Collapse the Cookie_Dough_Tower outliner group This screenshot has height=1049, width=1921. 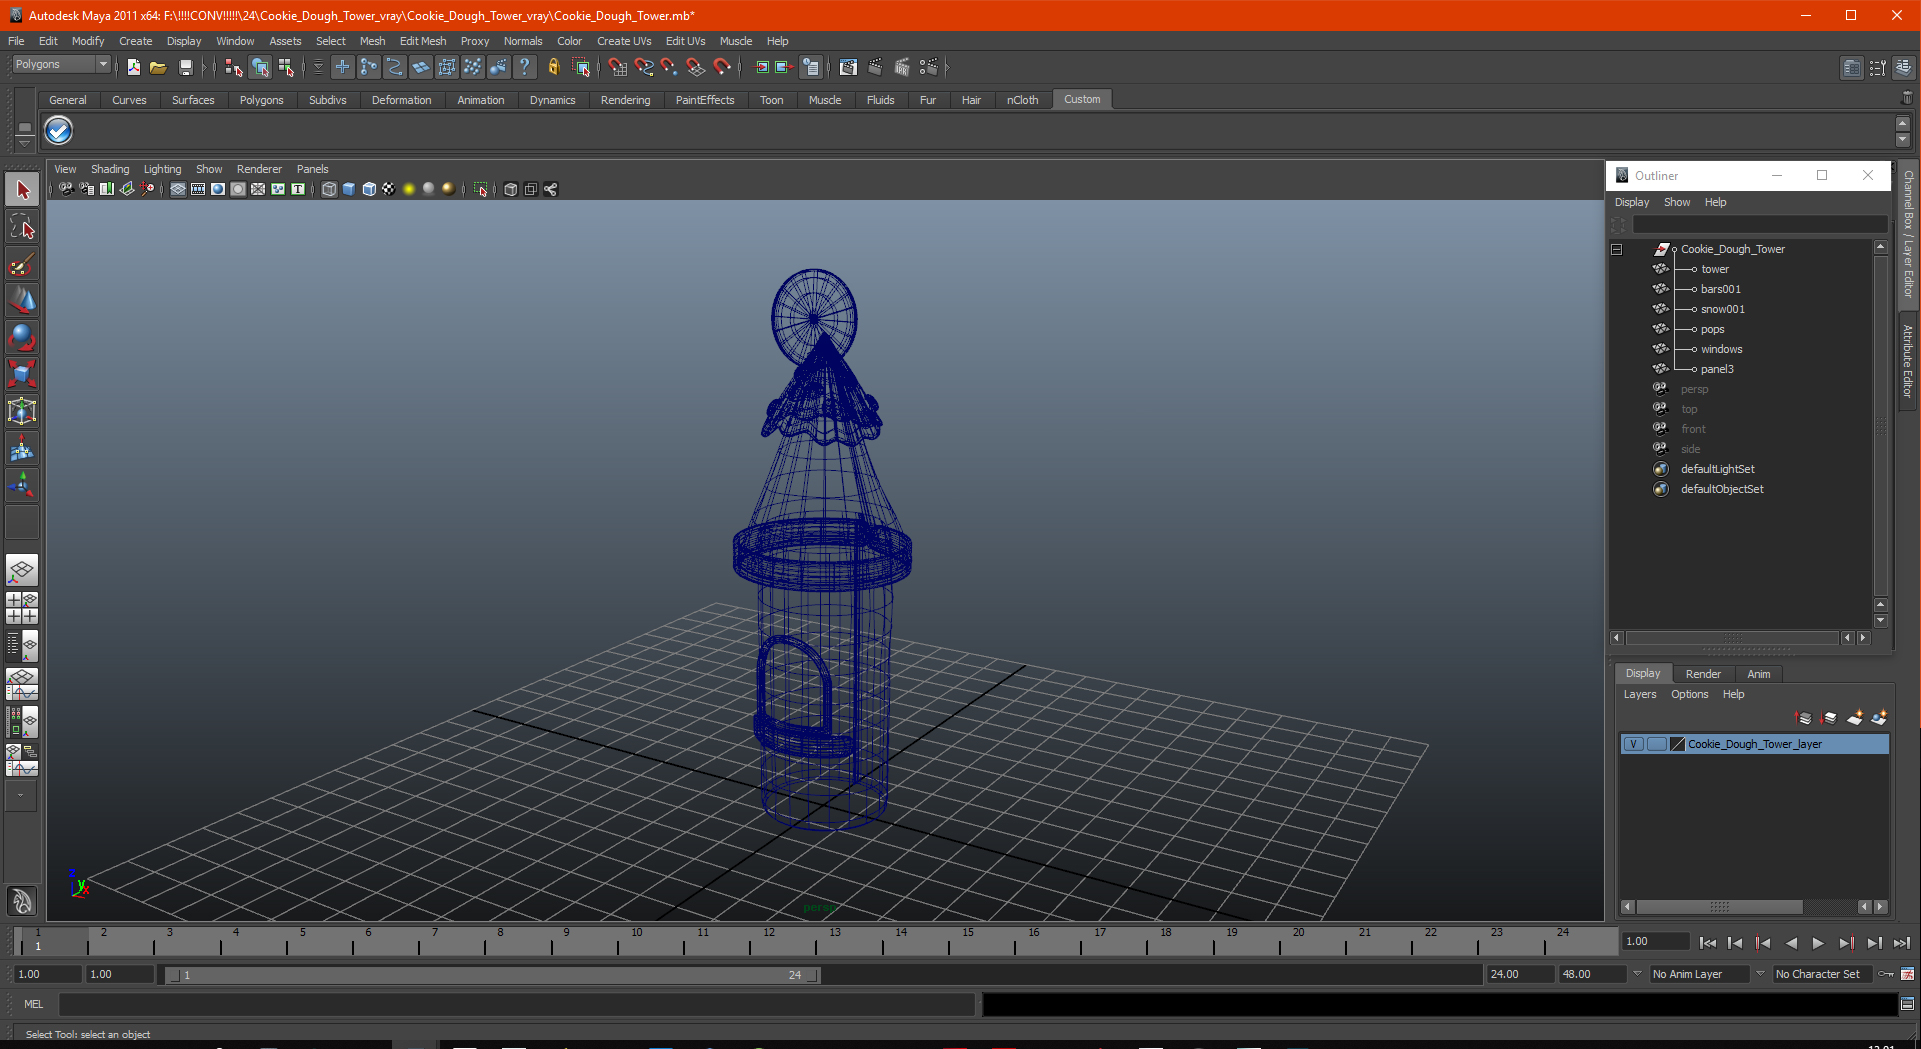[x=1617, y=249]
